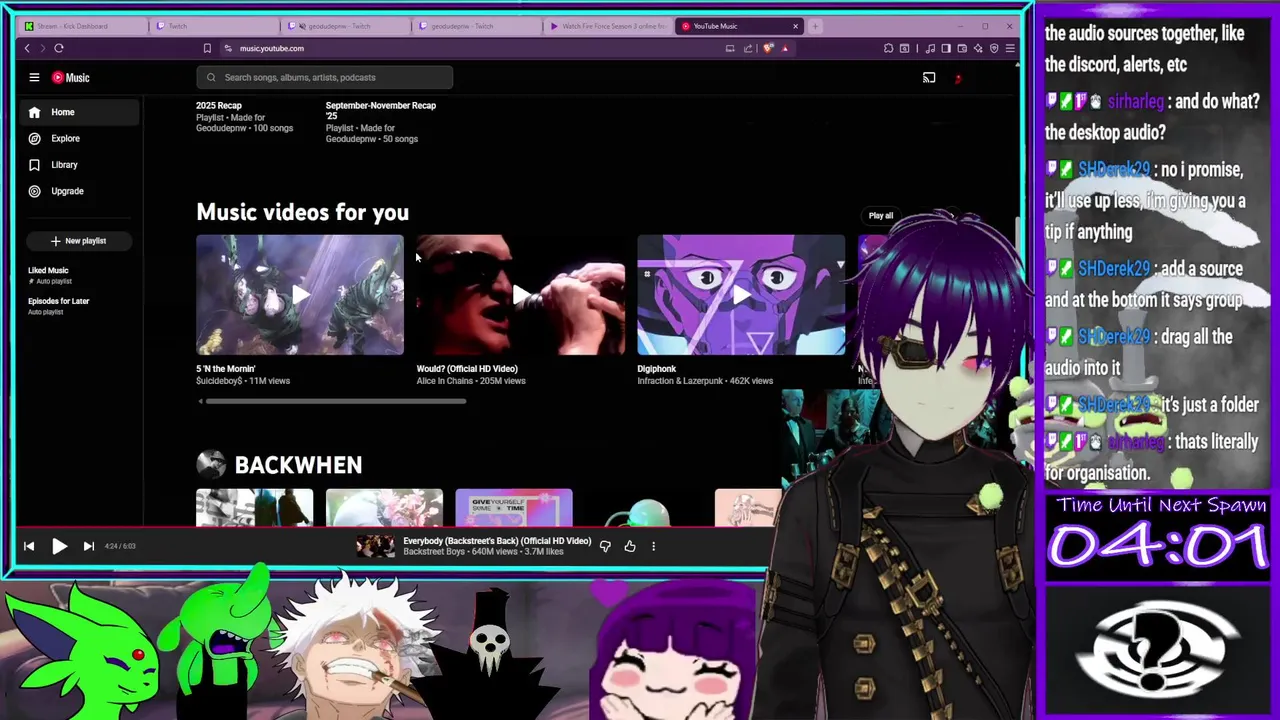Click the search songs, albums, artists field

(x=325, y=77)
